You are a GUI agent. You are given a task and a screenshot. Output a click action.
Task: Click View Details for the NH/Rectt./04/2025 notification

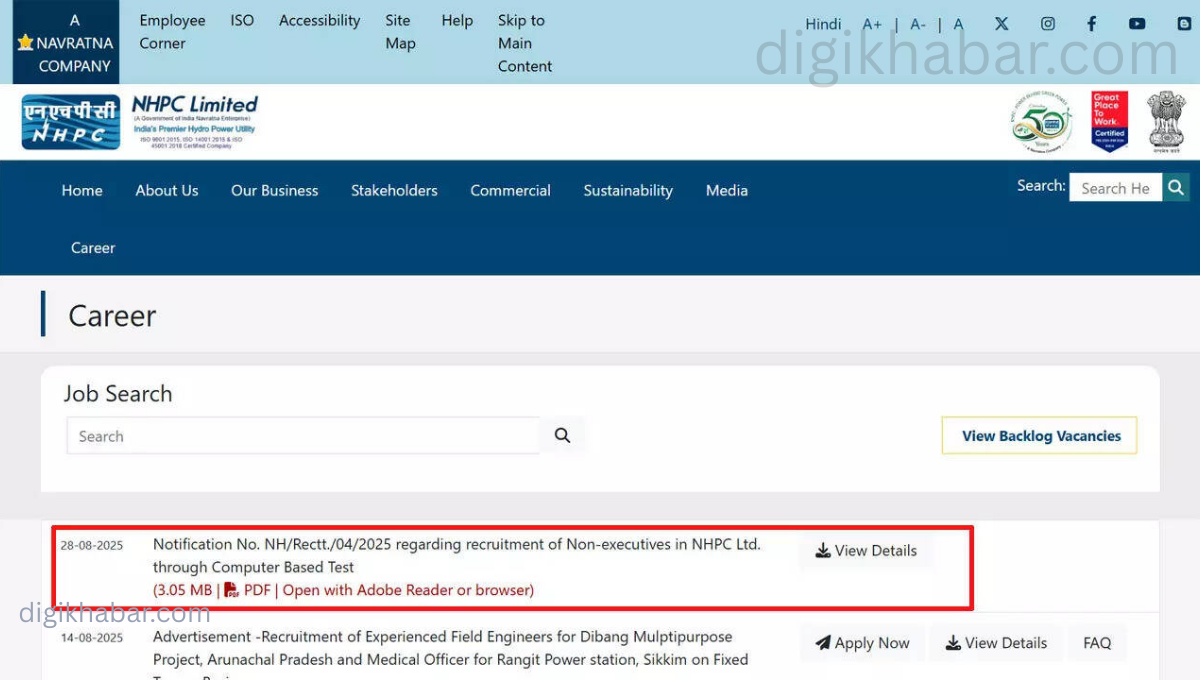(x=866, y=551)
